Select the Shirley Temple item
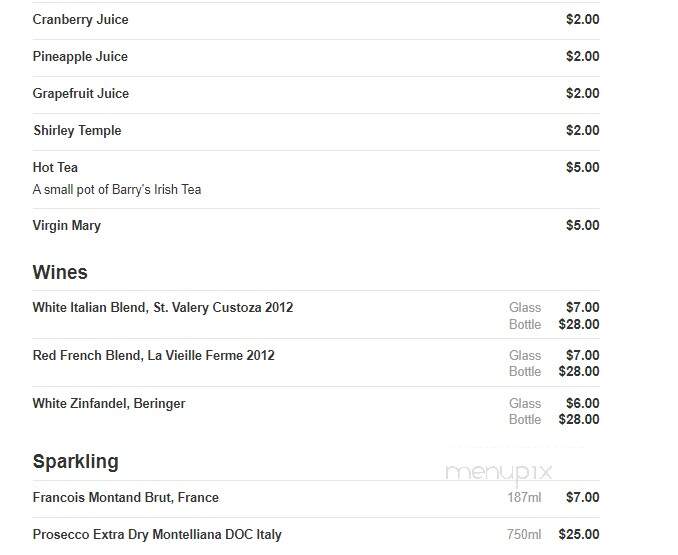Screen dimensions: 678x555 tap(77, 131)
